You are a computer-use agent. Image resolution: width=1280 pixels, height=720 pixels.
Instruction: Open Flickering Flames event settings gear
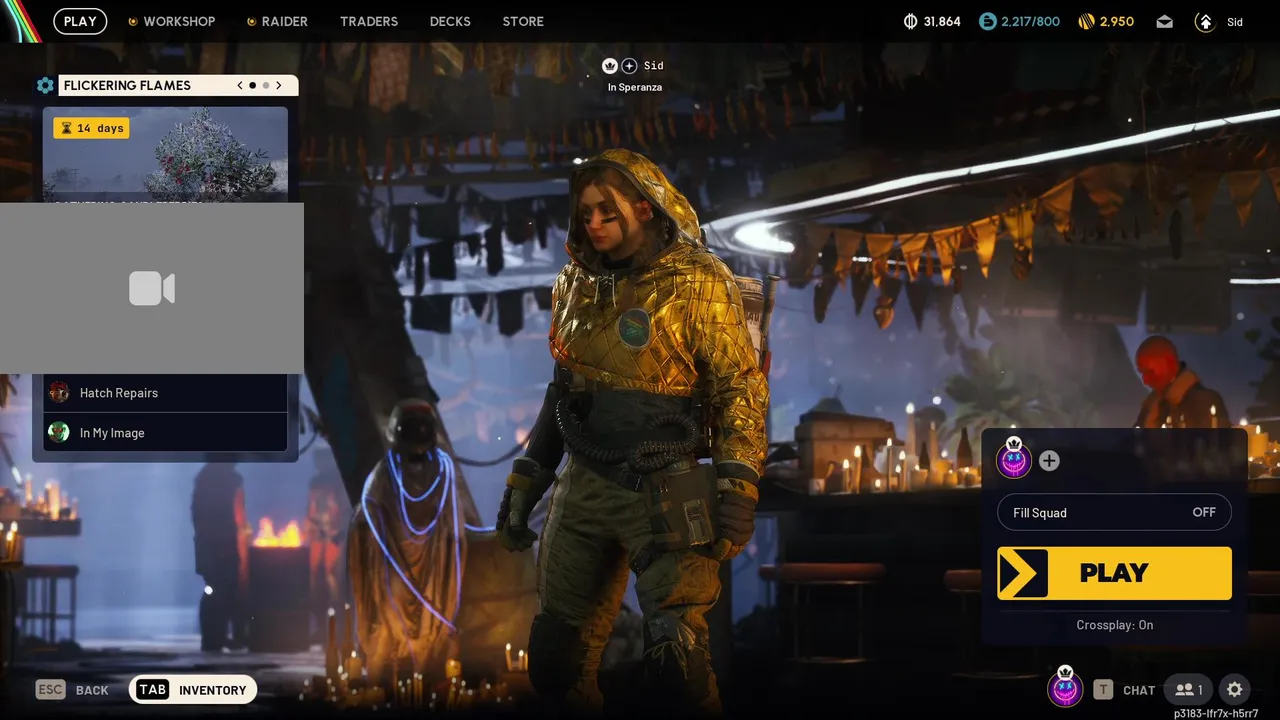[45, 85]
